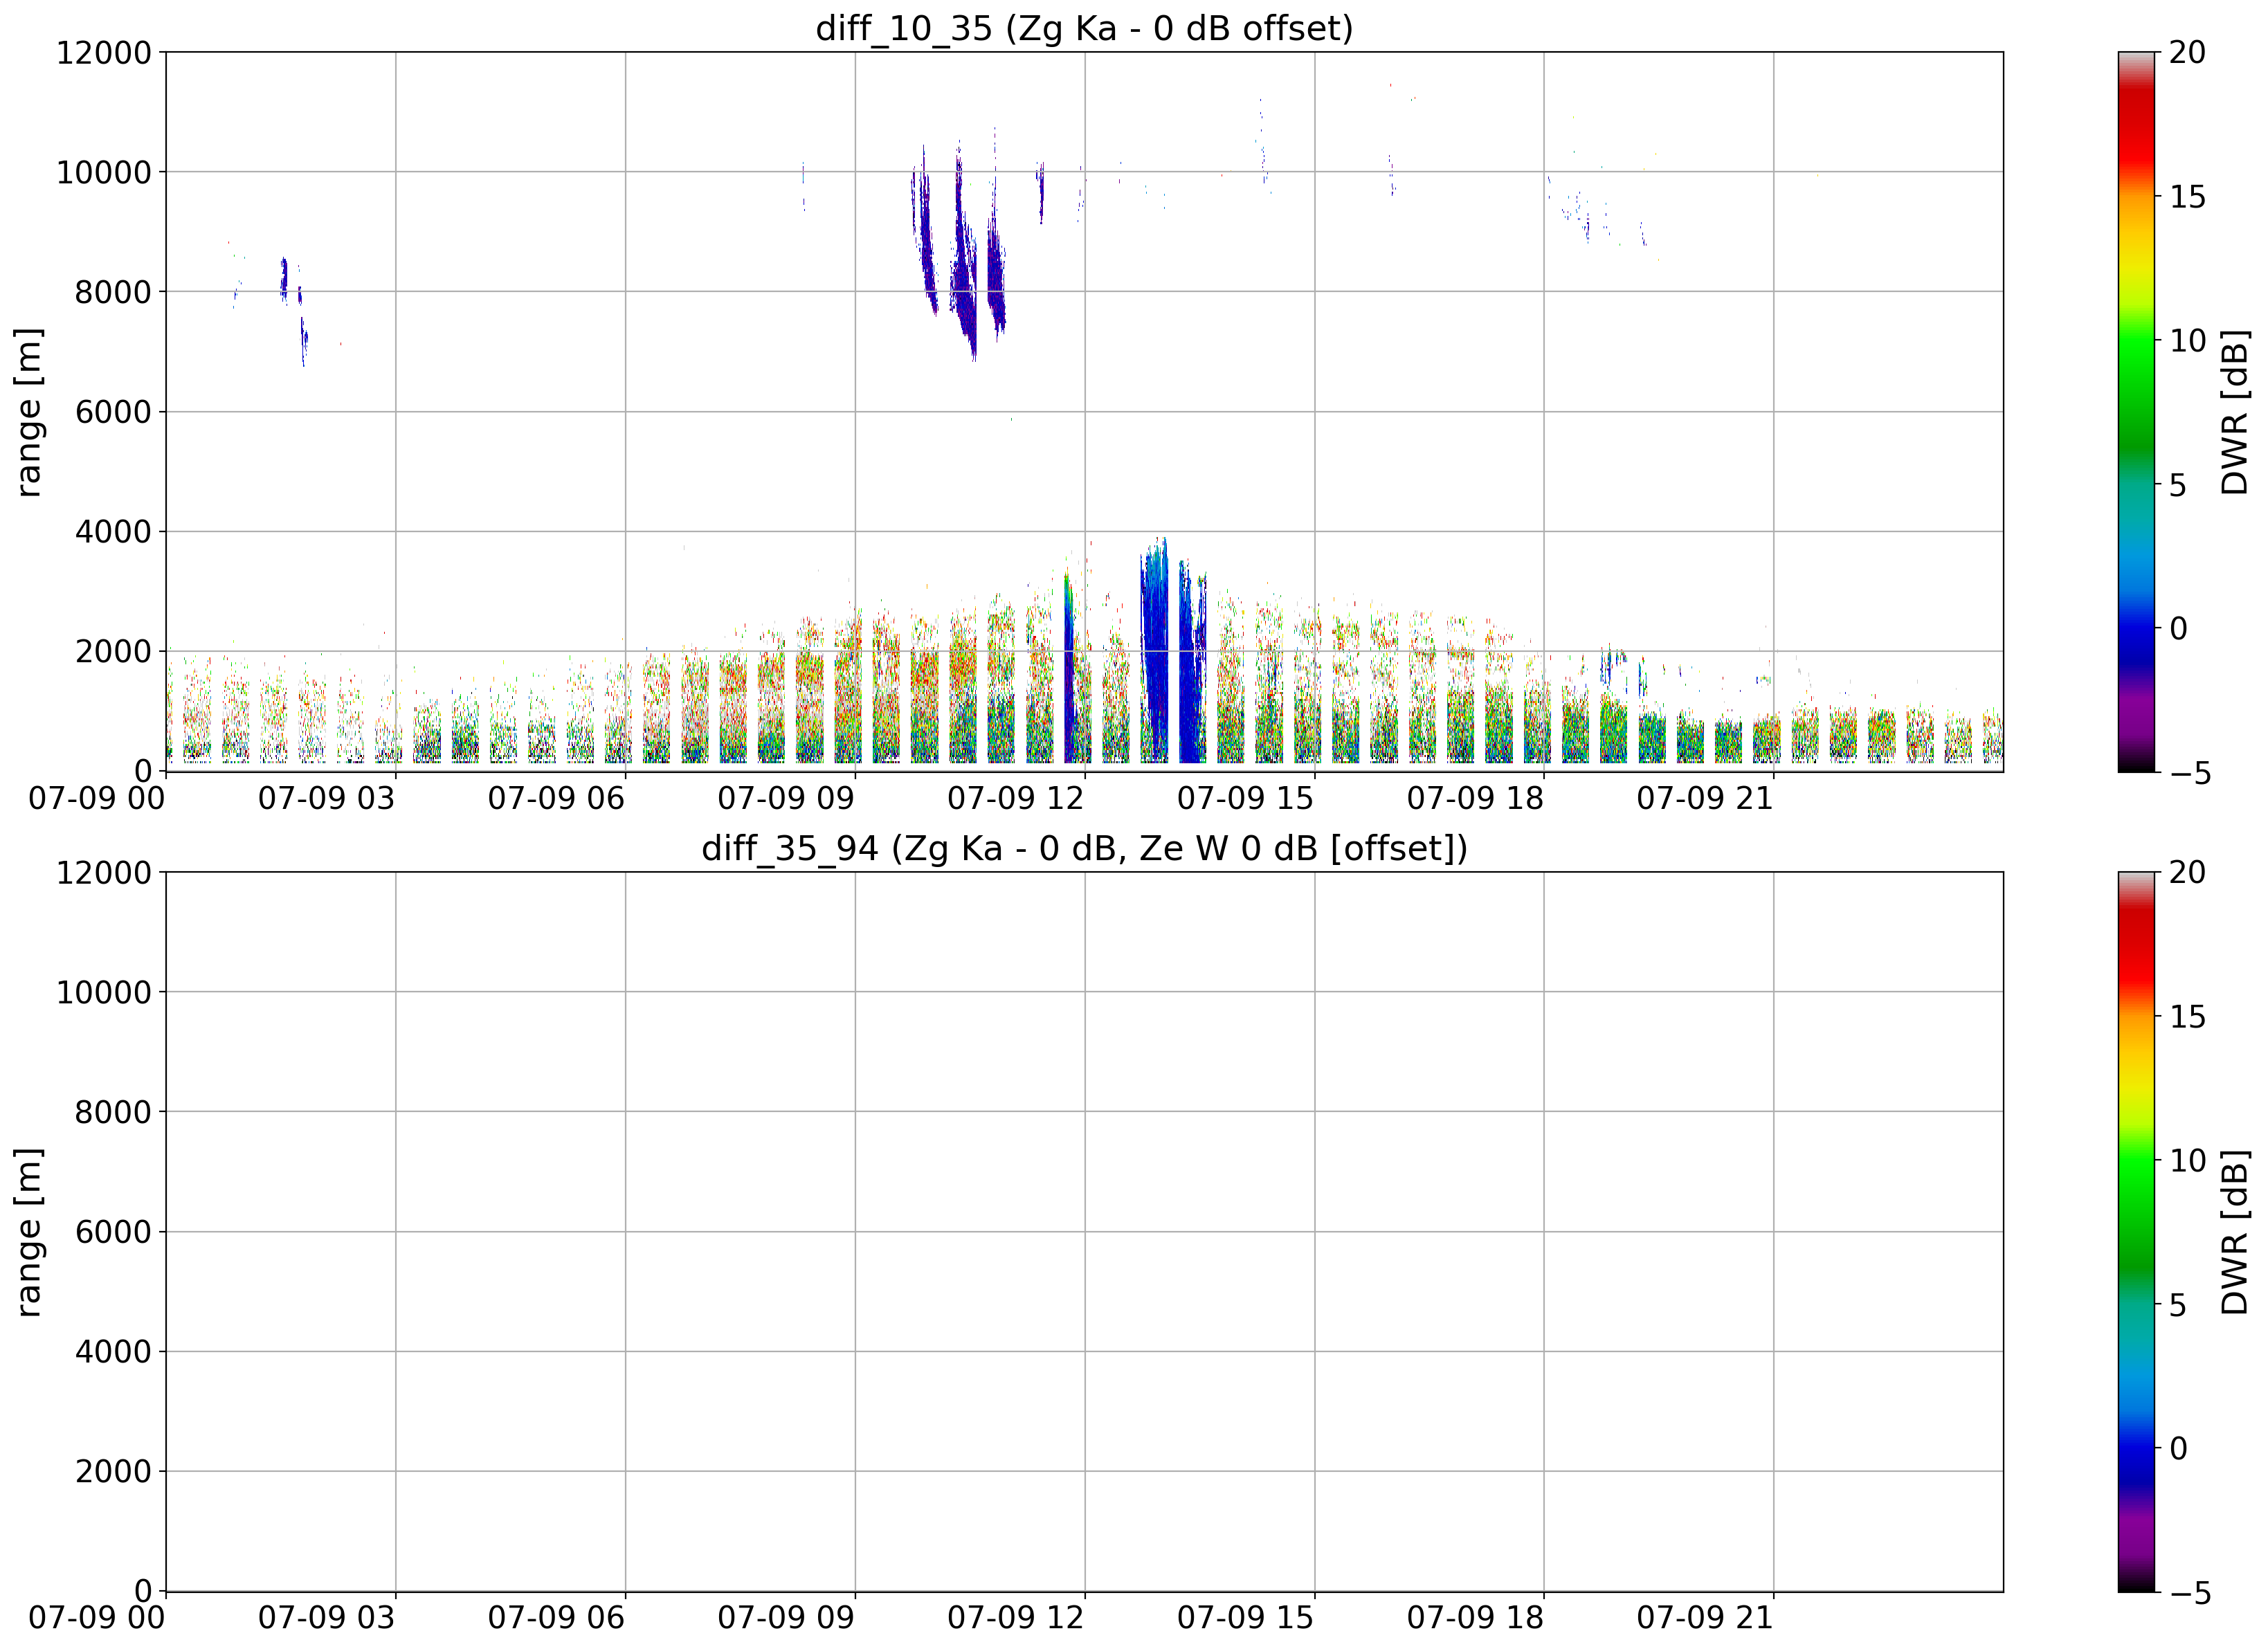This screenshot has height=1649, width=2268.
Task: Click the "20" tick on the diff_35_94 colorbar
Action: (2188, 872)
